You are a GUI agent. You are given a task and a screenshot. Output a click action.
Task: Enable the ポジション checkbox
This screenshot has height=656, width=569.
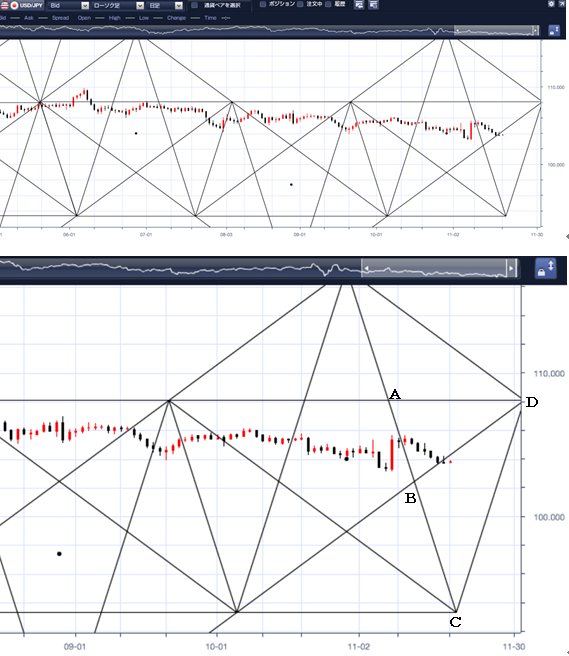[x=263, y=4]
